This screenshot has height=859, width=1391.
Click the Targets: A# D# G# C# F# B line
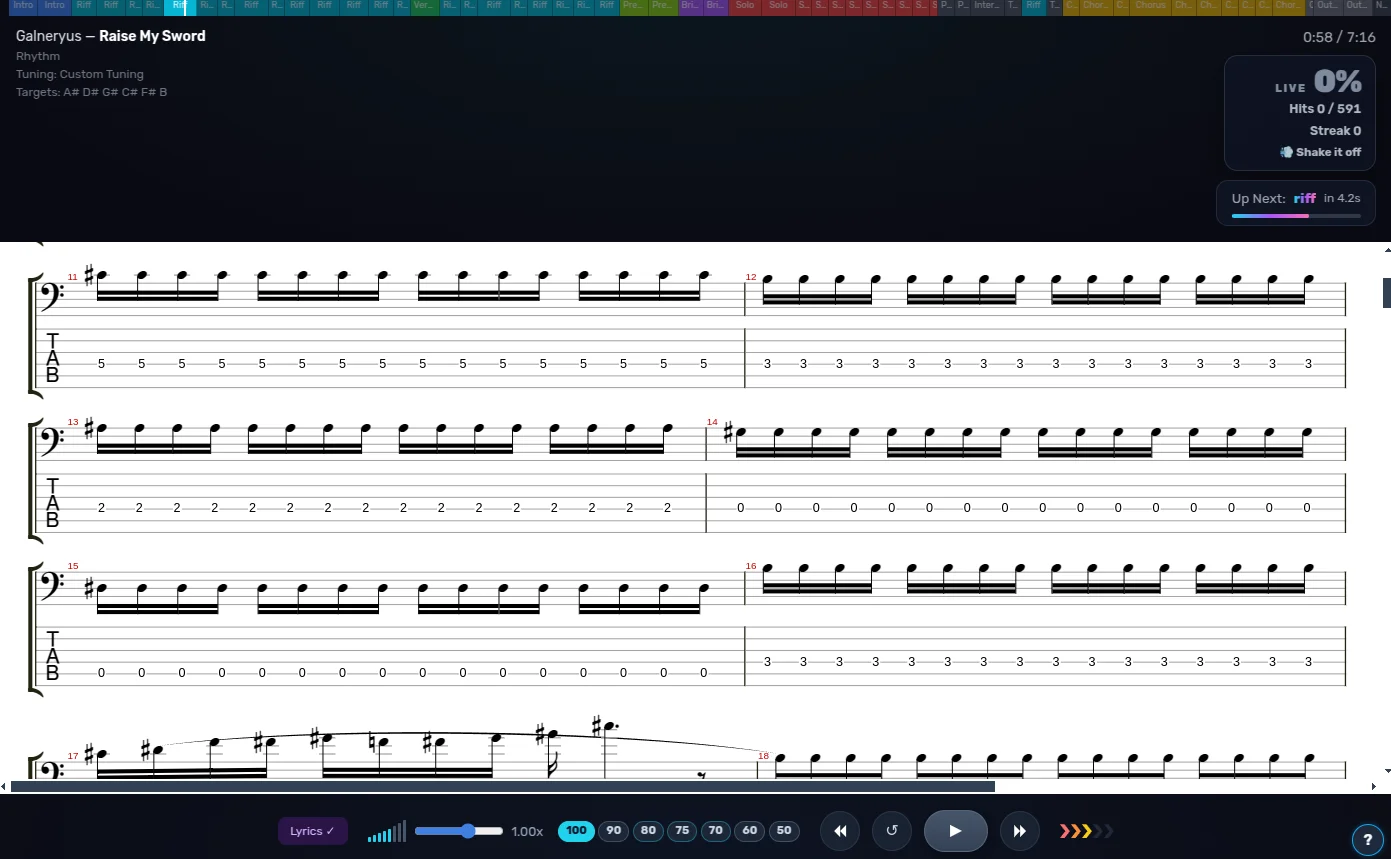point(92,92)
